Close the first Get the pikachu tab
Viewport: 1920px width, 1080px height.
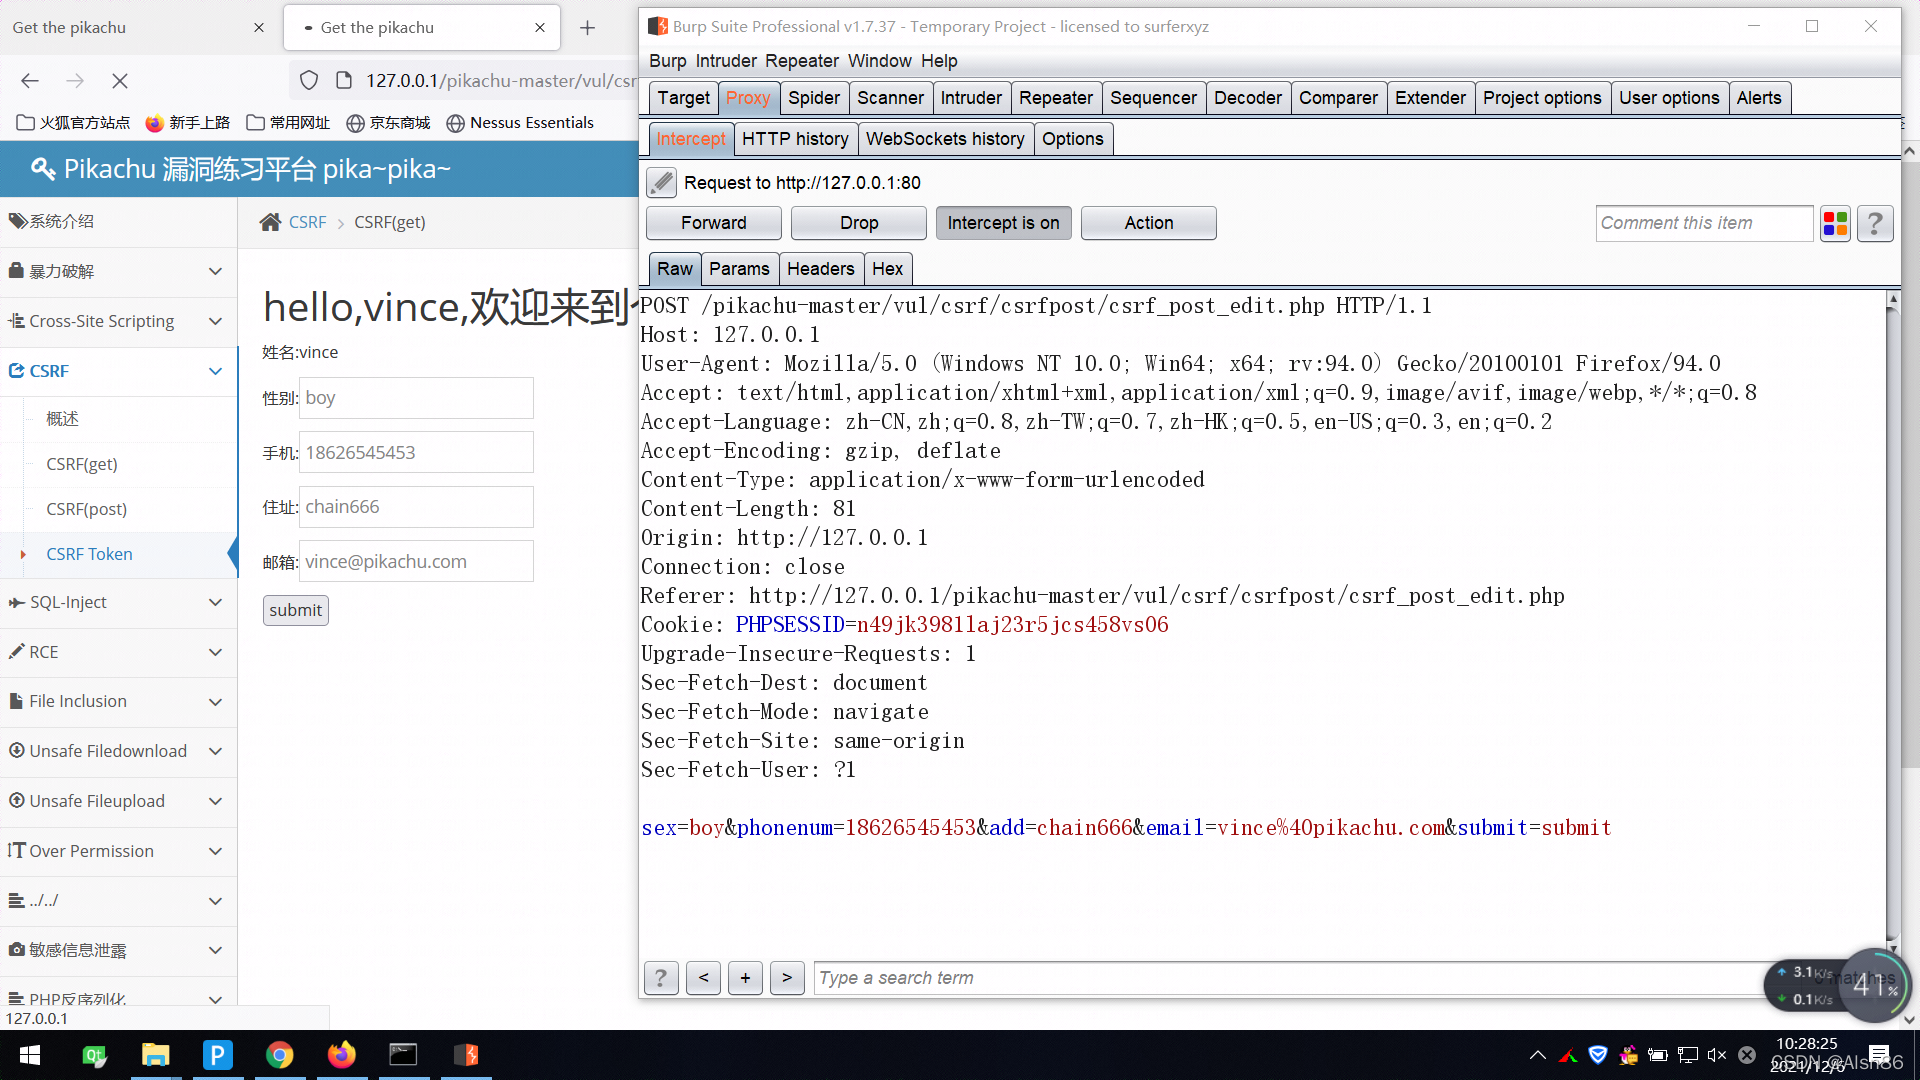pos(259,28)
